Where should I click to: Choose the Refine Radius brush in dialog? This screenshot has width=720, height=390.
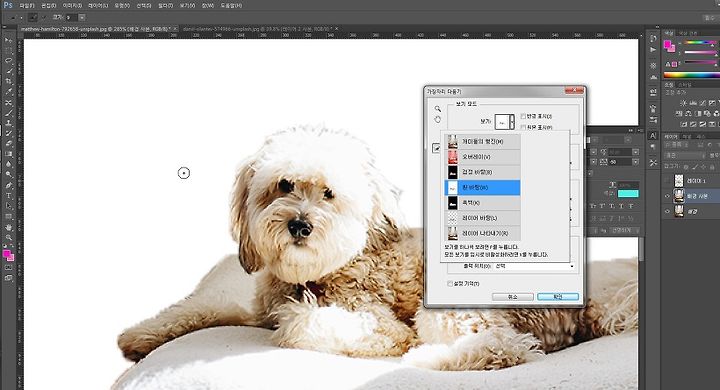tap(436, 148)
